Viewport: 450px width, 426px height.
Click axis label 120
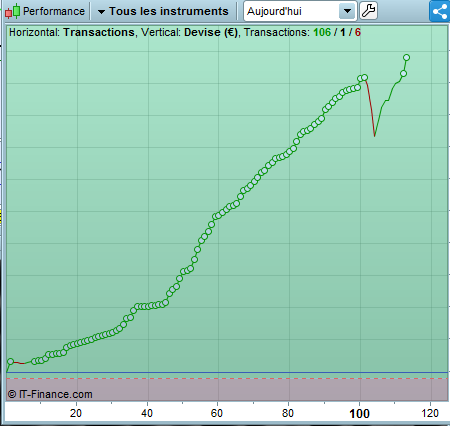pos(430,413)
